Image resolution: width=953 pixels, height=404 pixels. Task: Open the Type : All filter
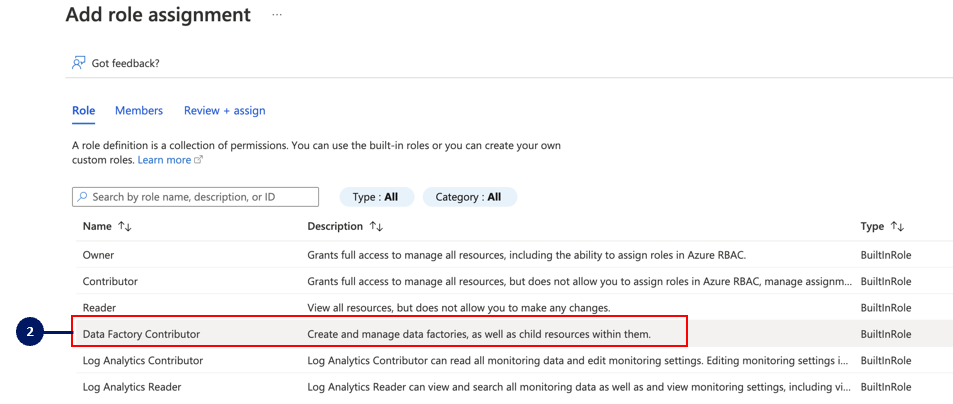[x=376, y=197]
